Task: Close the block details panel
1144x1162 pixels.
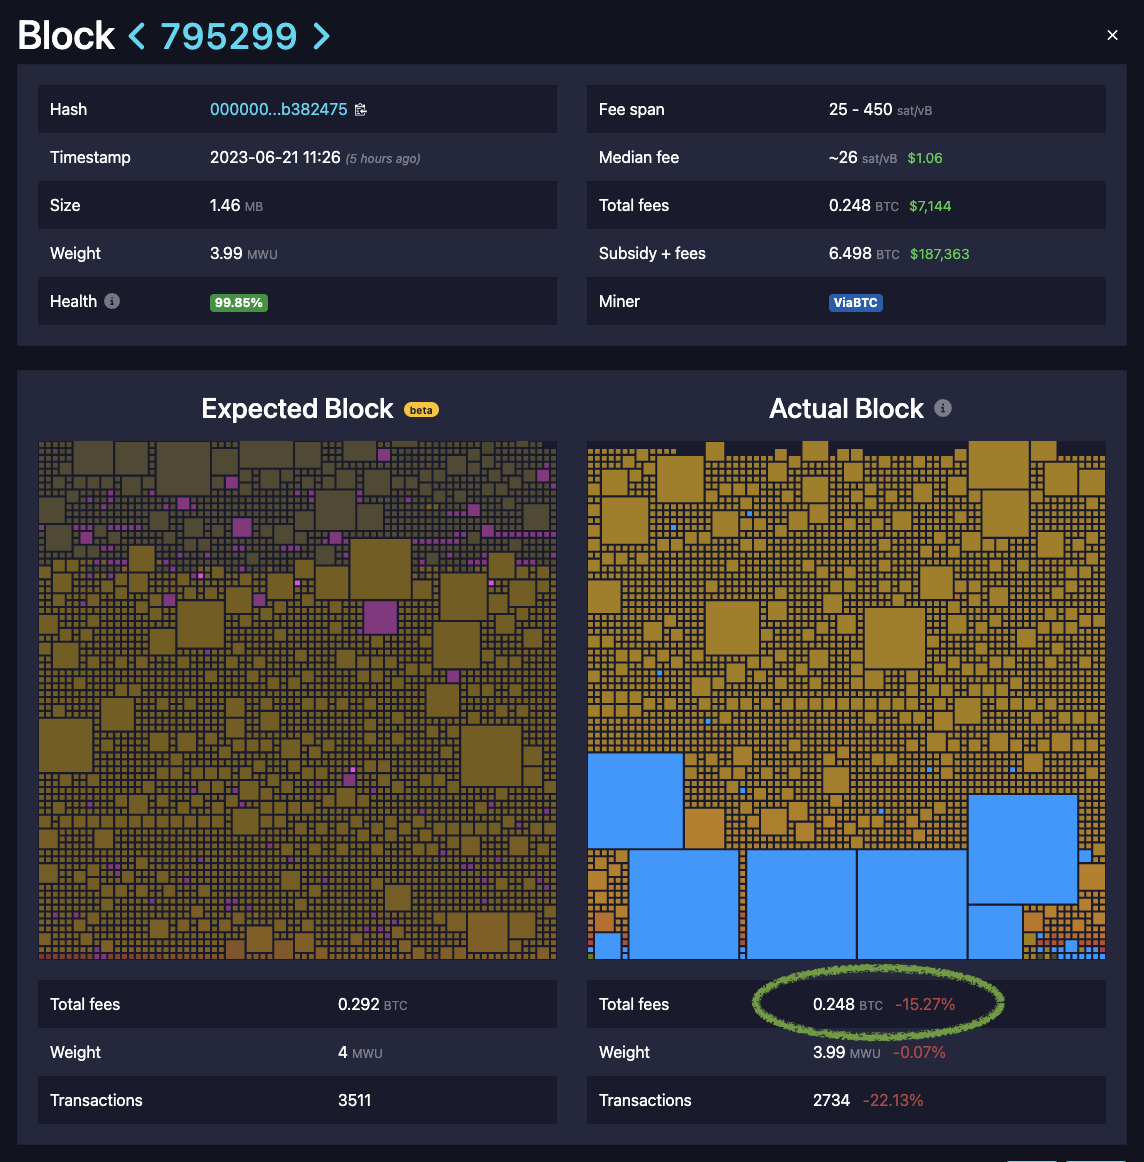Action: [x=1112, y=35]
